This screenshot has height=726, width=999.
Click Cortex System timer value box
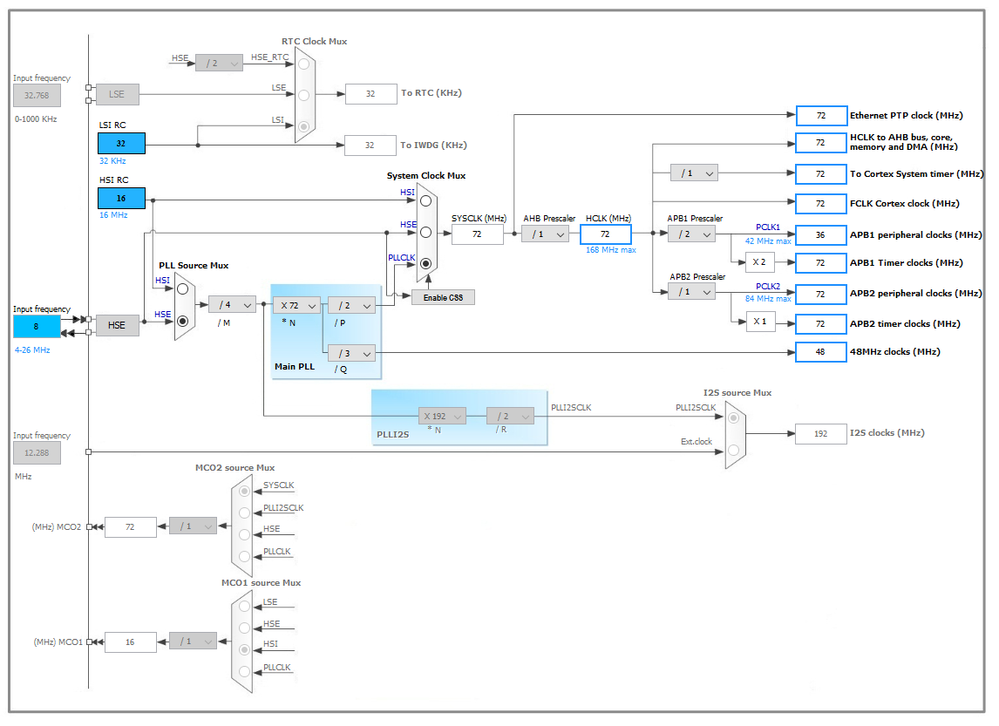821,173
